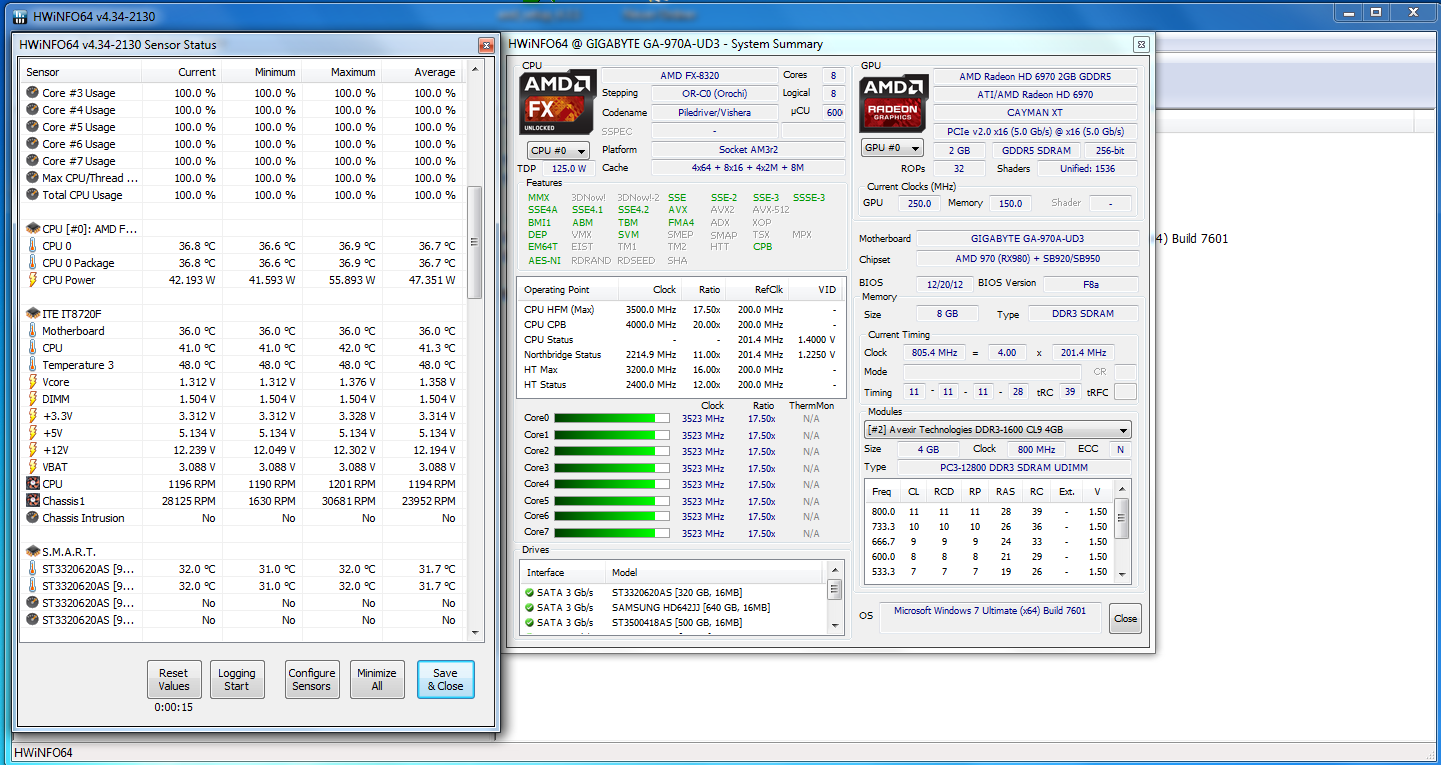Click the memory timings table scrollbar
Screen dimensions: 1441x765
[x=1122, y=531]
